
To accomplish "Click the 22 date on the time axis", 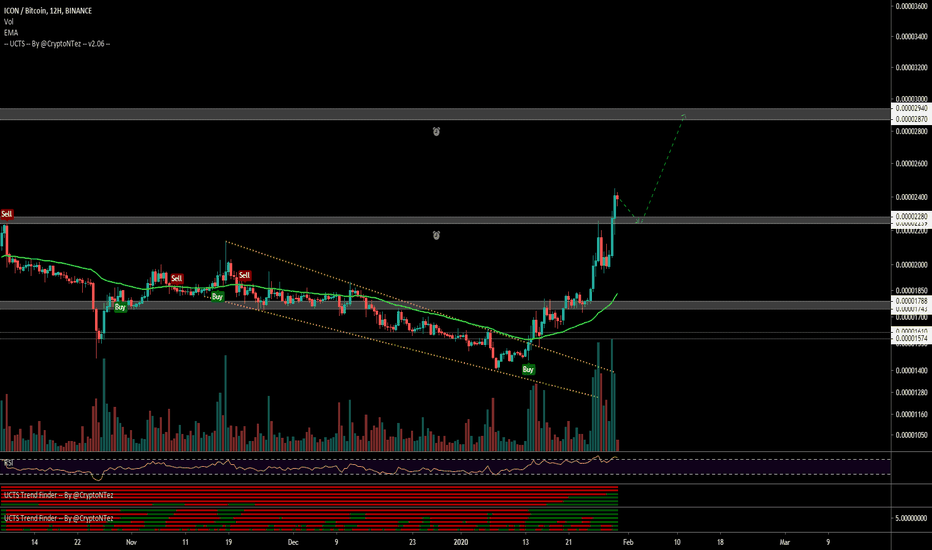I will pyautogui.click(x=77, y=542).
